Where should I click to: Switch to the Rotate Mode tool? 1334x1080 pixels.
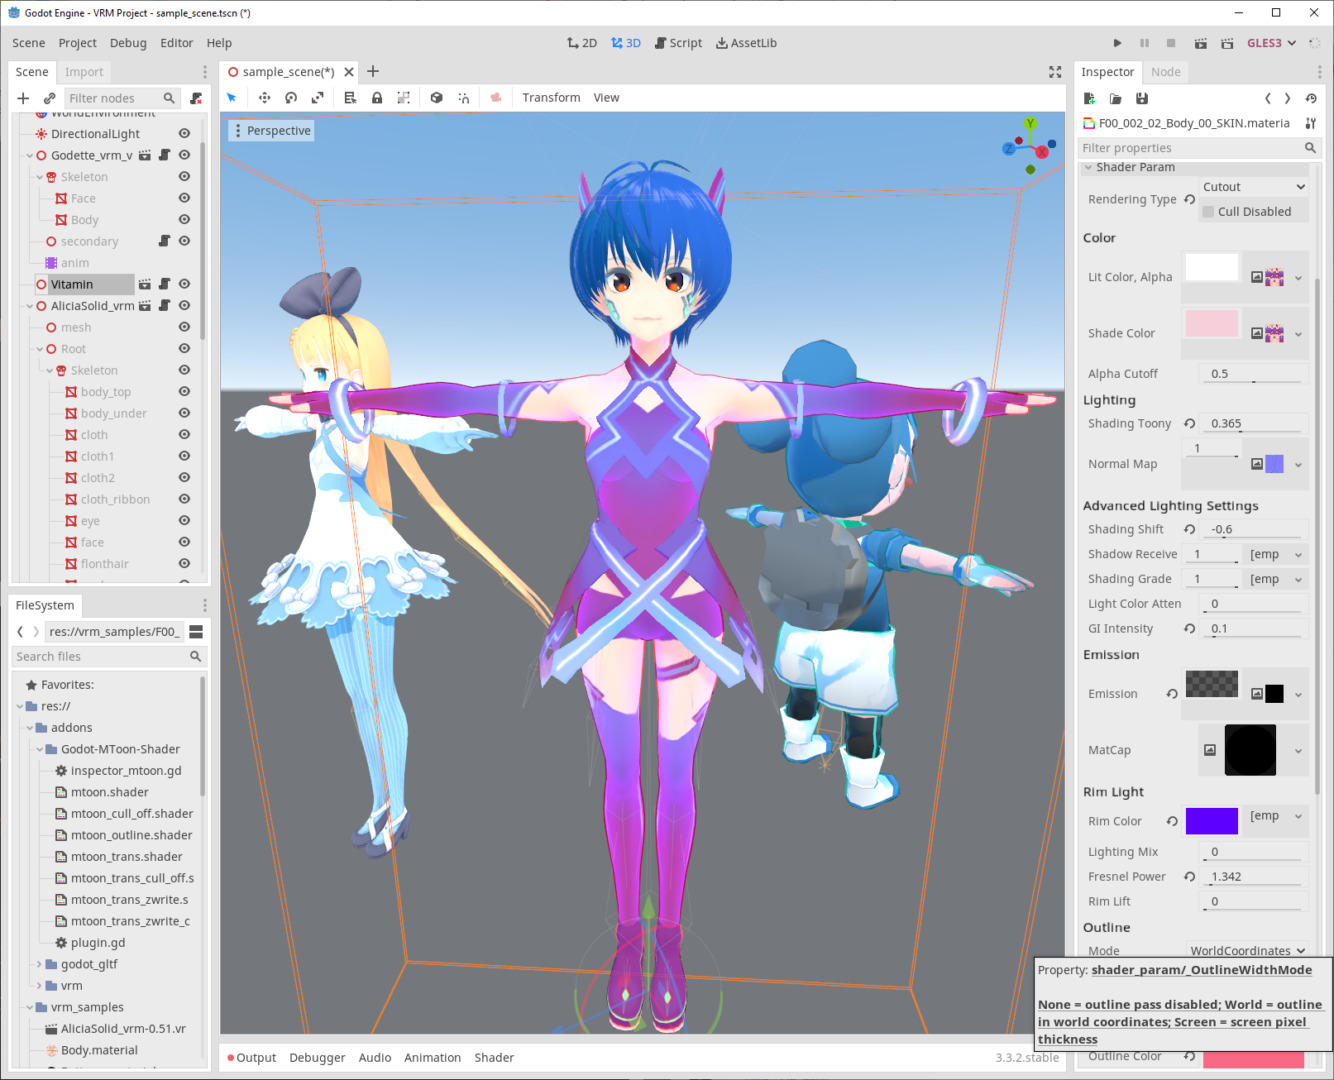[x=291, y=98]
